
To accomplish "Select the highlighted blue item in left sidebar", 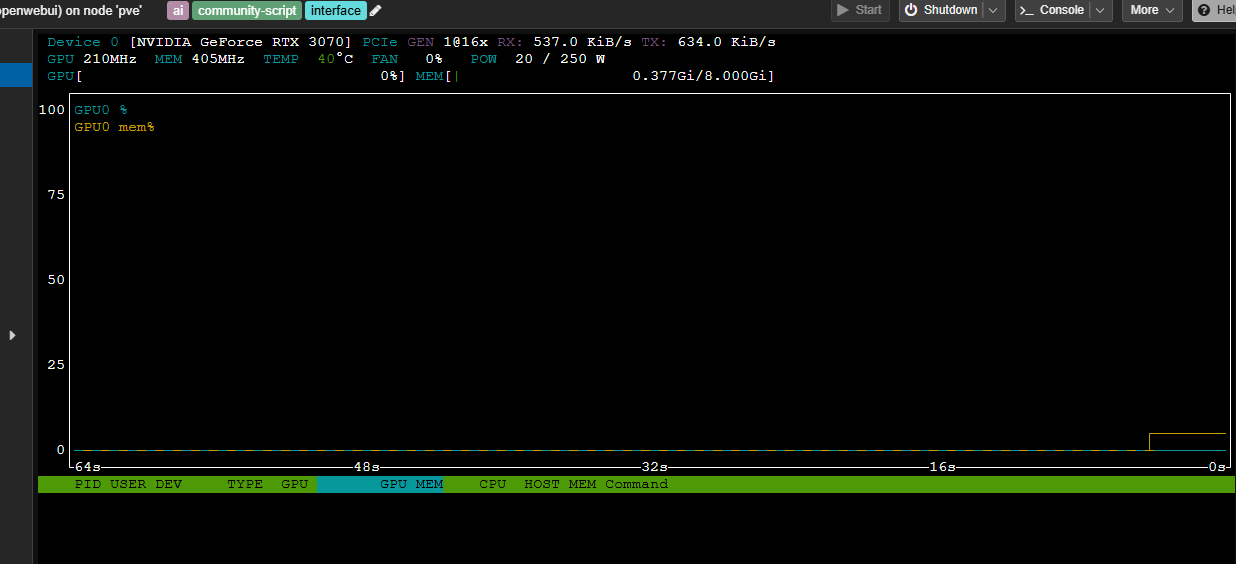I will pyautogui.click(x=16, y=75).
